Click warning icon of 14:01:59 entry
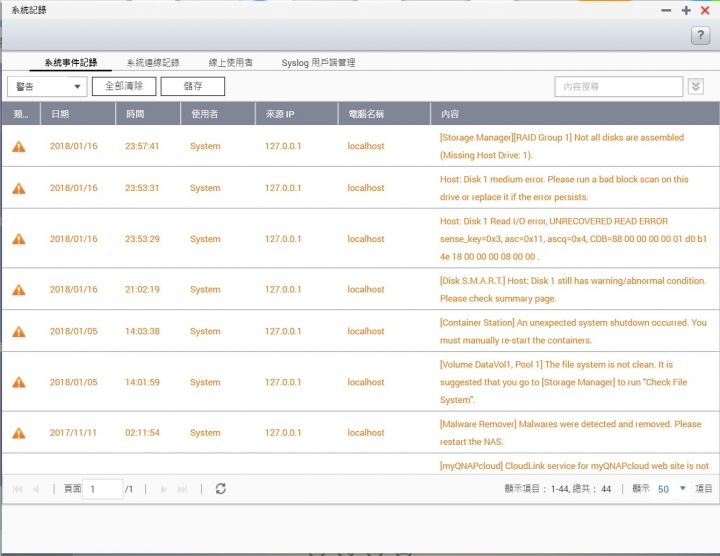The image size is (720, 556). pyautogui.click(x=18, y=382)
